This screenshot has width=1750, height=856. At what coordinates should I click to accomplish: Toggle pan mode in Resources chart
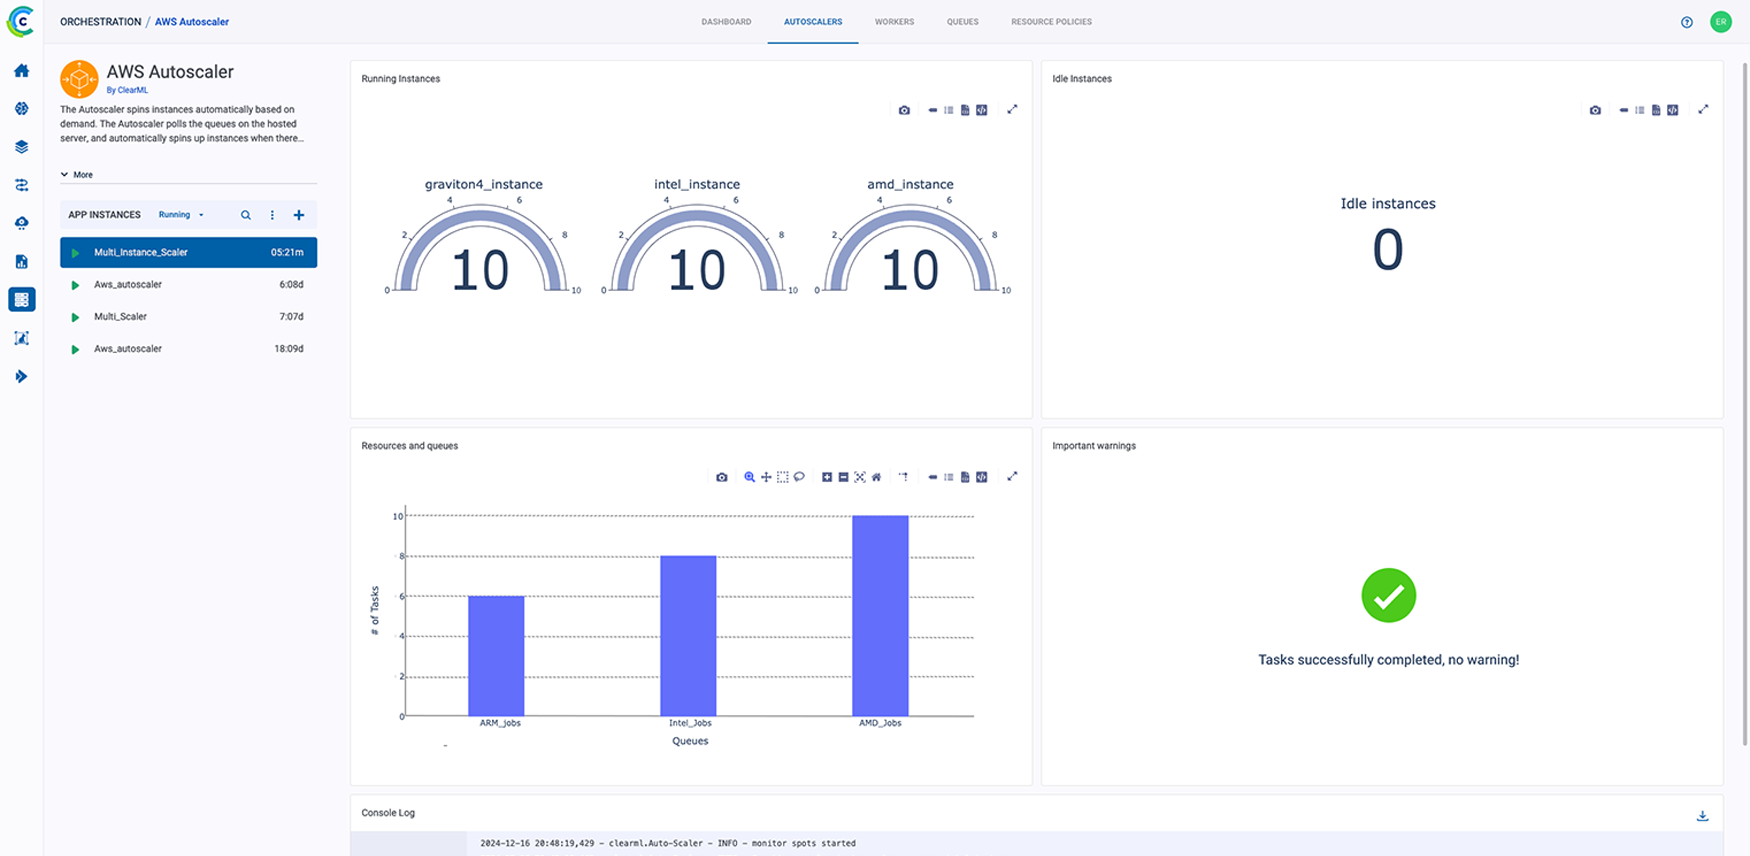(766, 477)
